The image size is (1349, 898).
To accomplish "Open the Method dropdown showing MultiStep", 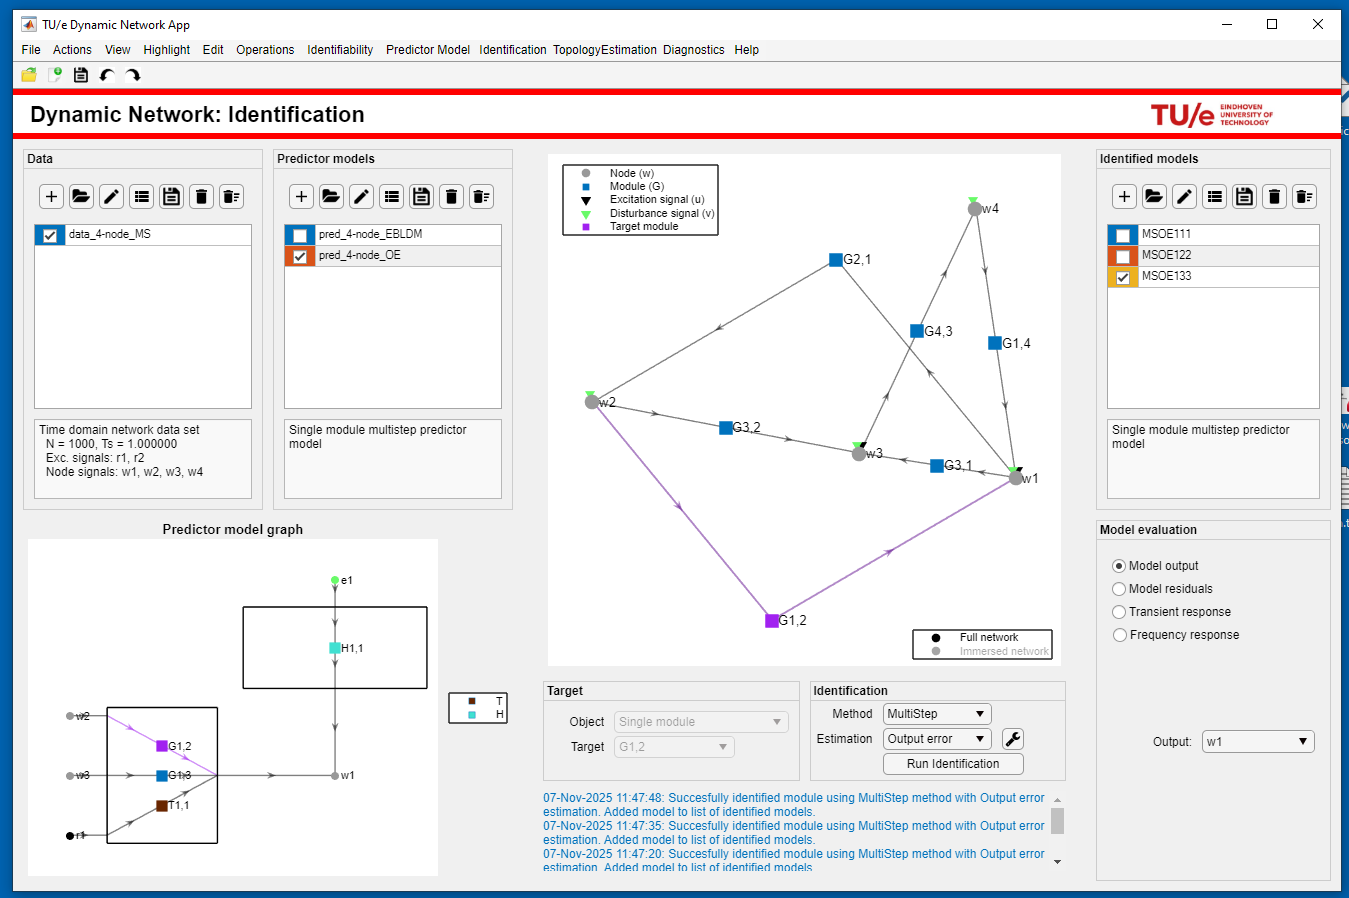I will (x=937, y=714).
